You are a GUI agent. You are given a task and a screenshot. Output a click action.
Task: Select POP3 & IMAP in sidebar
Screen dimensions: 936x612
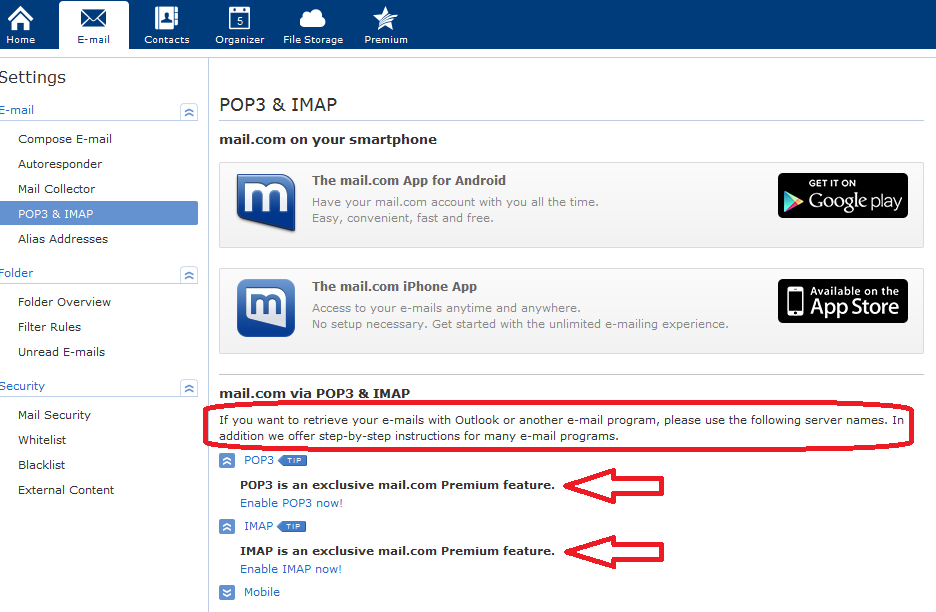[x=98, y=213]
